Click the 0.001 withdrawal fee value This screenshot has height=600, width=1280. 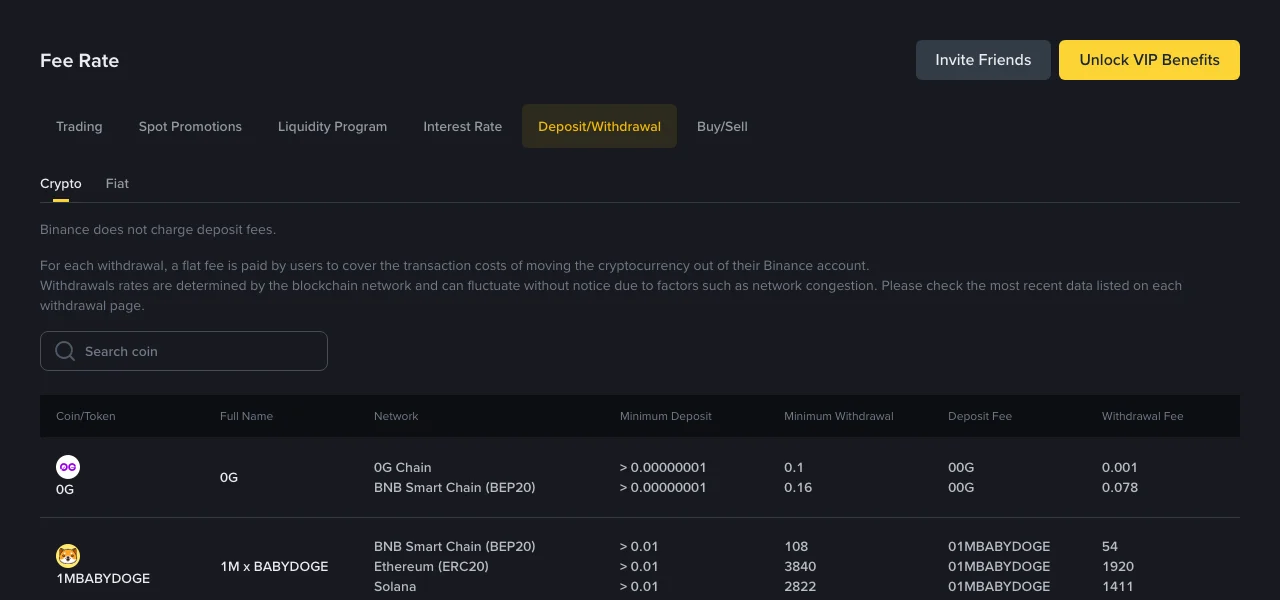click(1120, 467)
